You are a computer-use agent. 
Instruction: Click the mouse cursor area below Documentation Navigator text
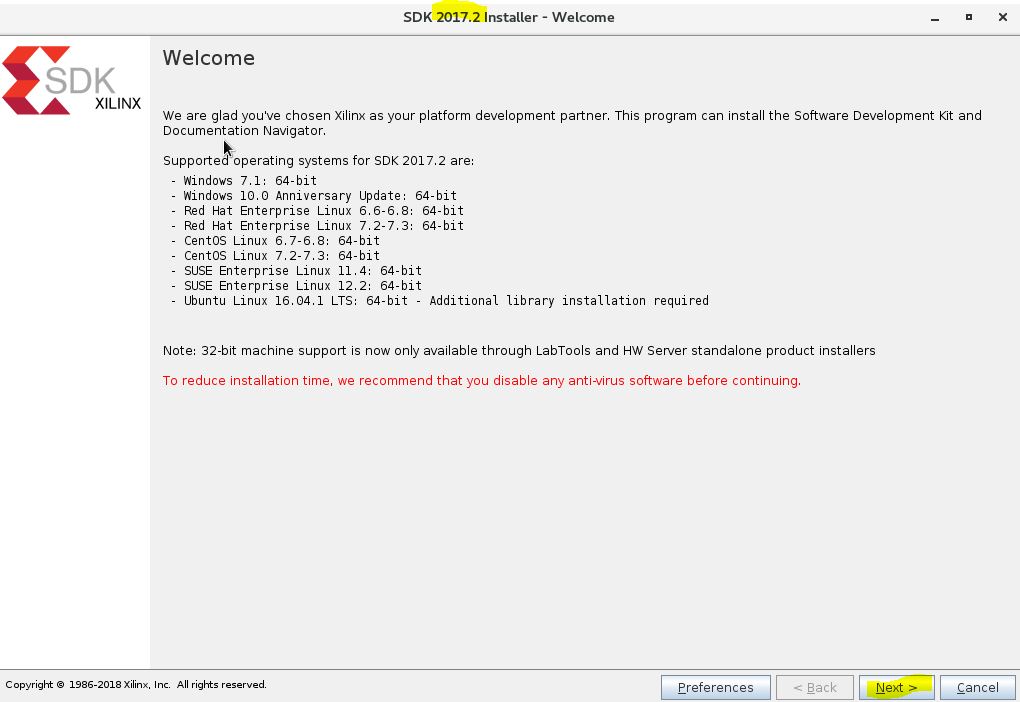tap(226, 148)
